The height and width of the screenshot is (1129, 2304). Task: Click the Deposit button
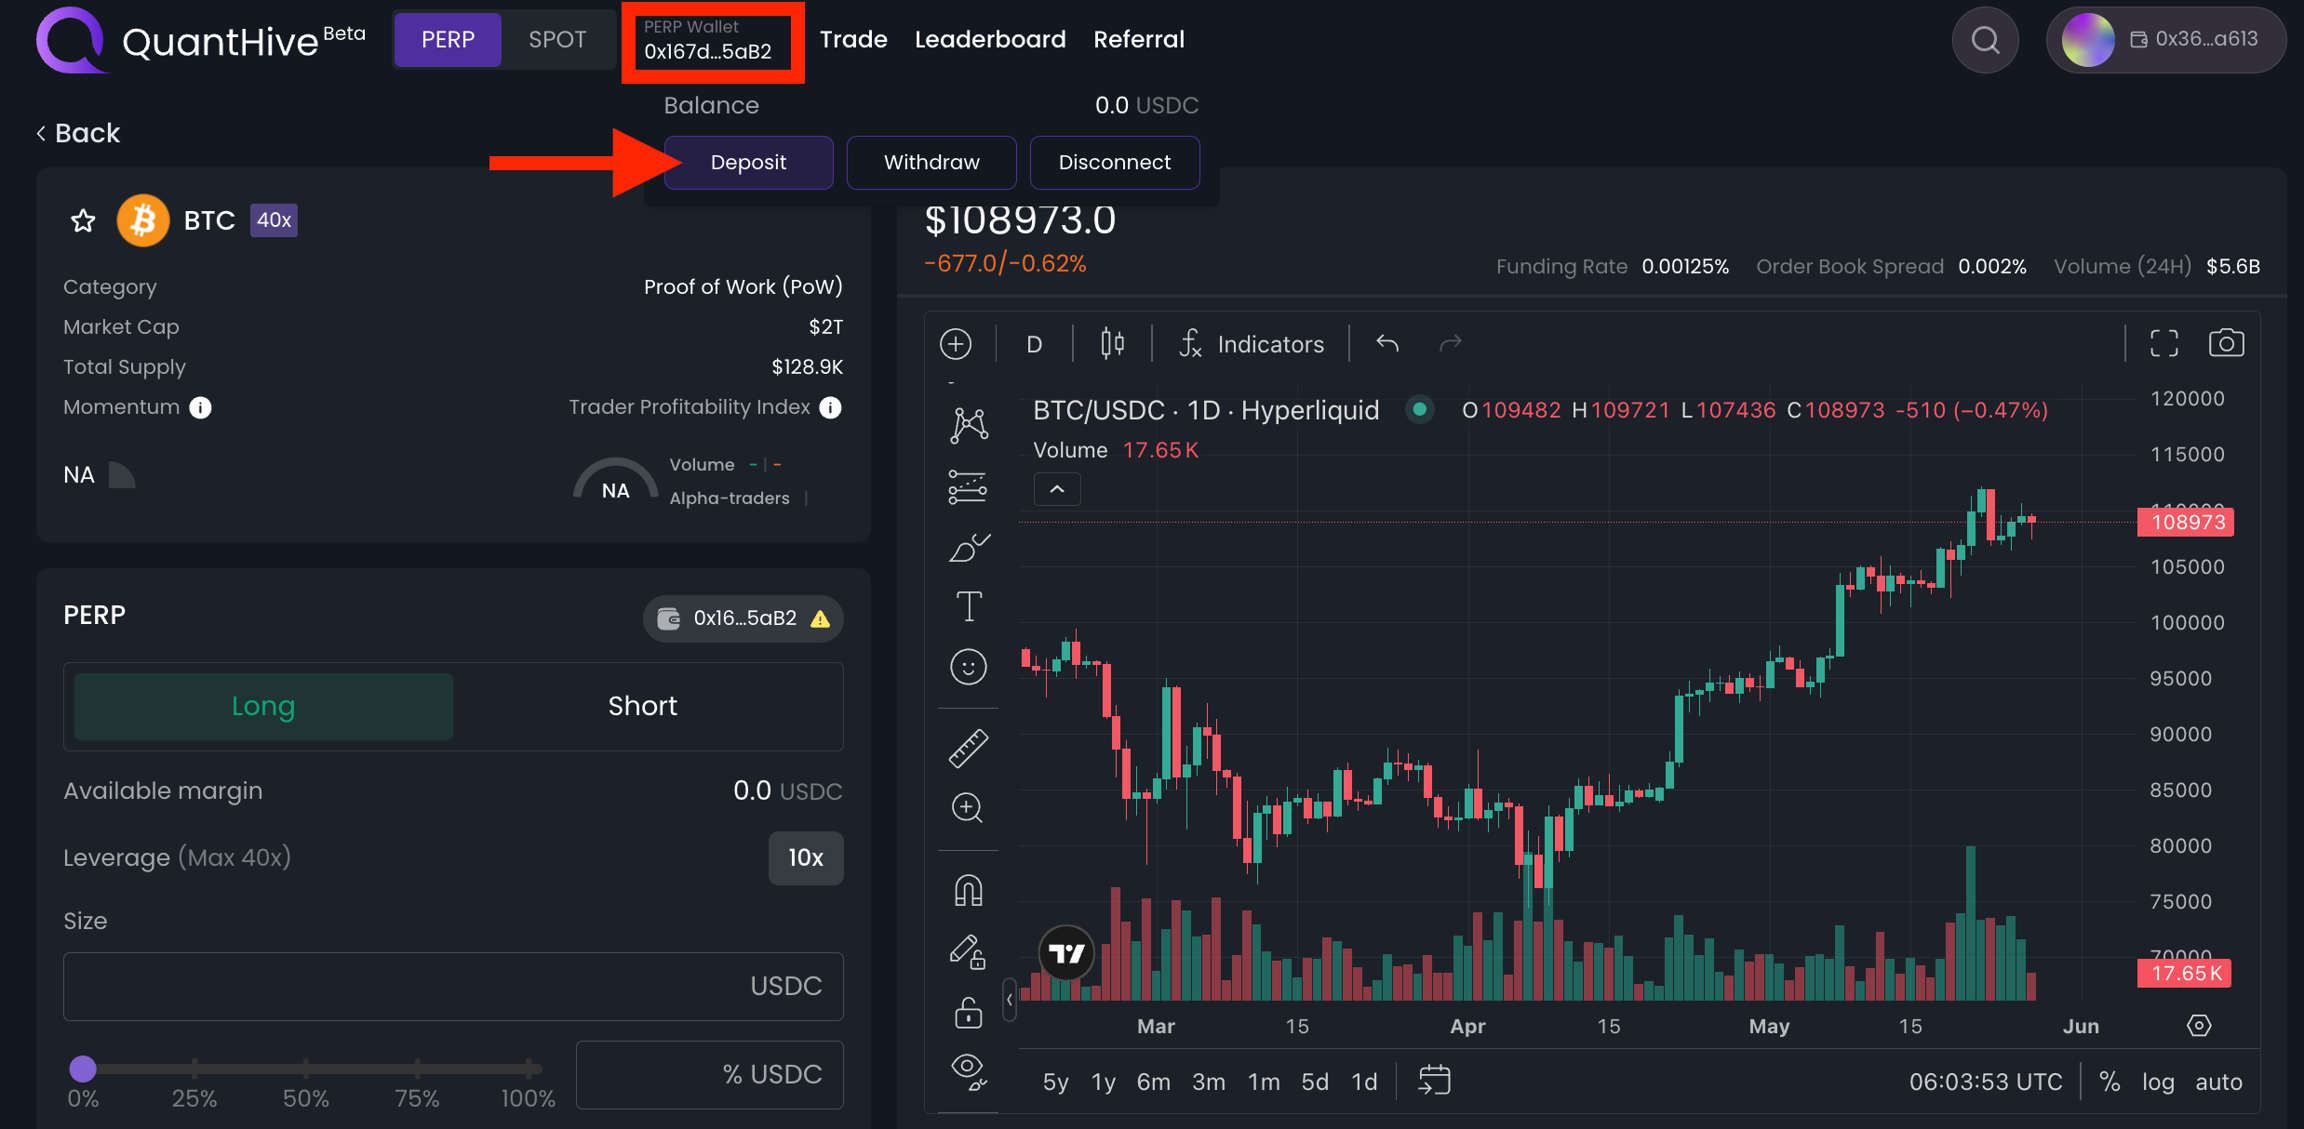(748, 162)
